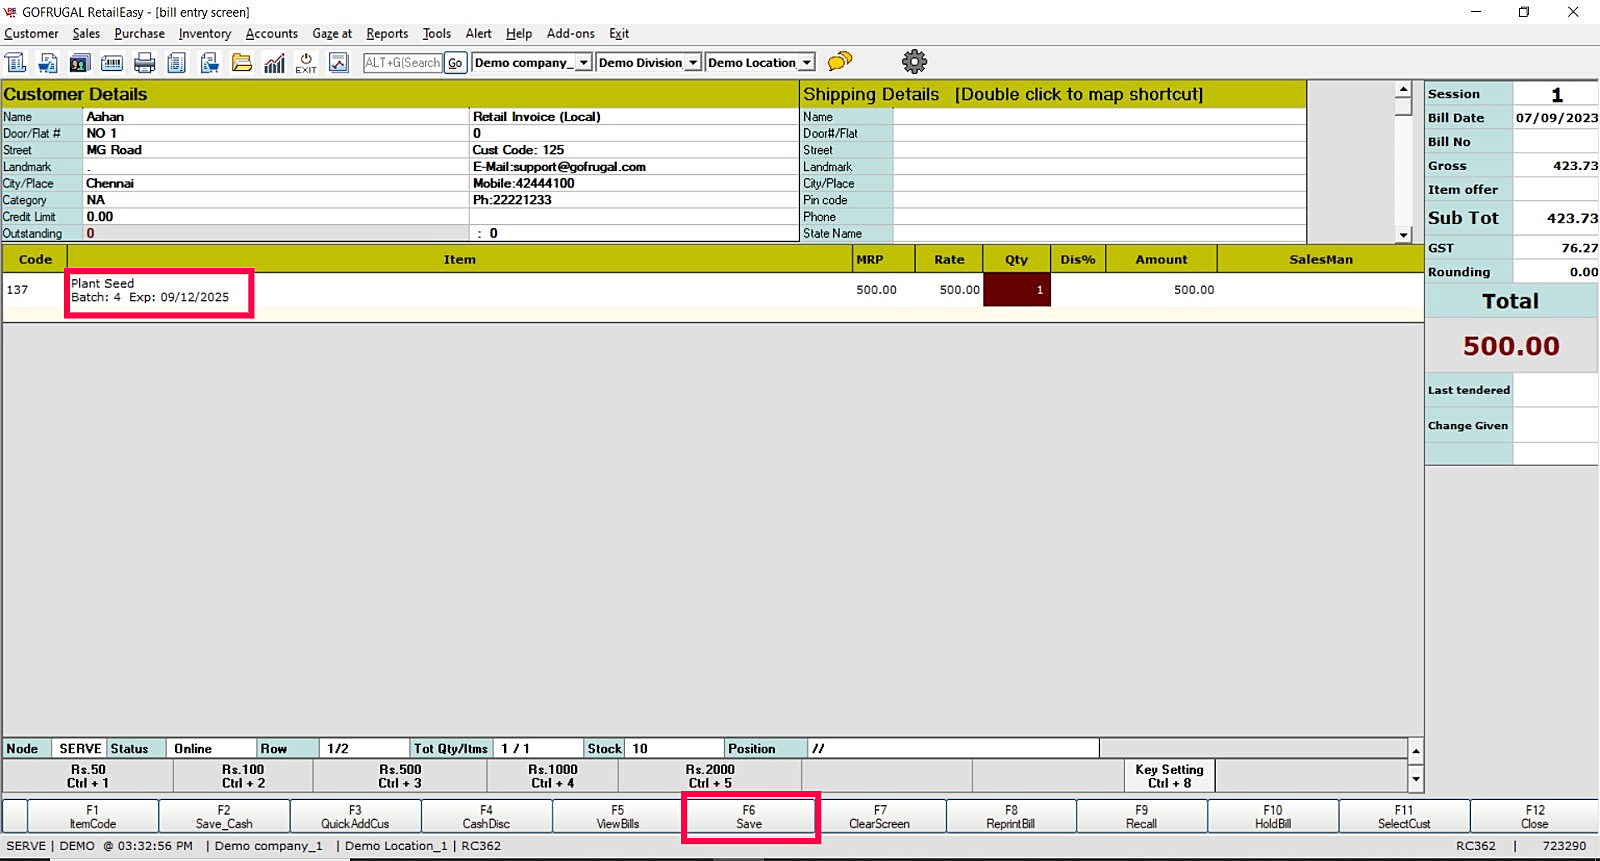Click the GOFRUGAL app icon in title bar
This screenshot has height=861, width=1600.
coord(11,12)
